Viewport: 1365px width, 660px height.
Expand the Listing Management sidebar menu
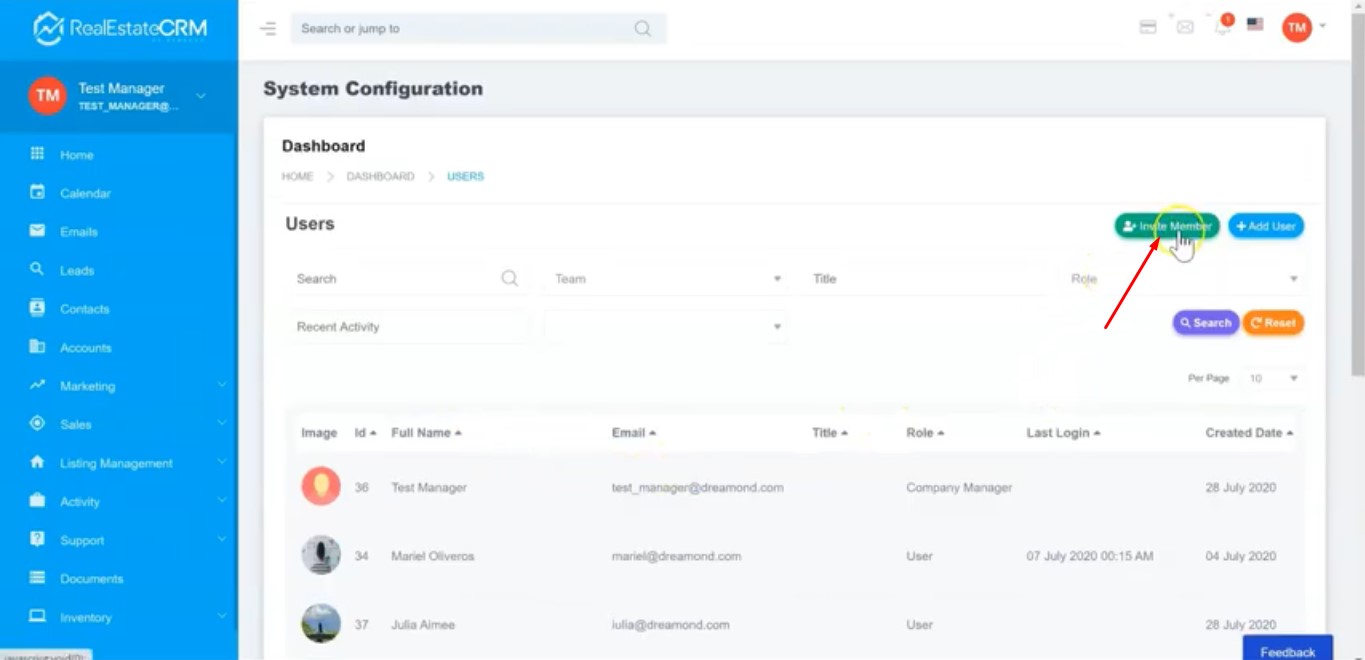[115, 463]
